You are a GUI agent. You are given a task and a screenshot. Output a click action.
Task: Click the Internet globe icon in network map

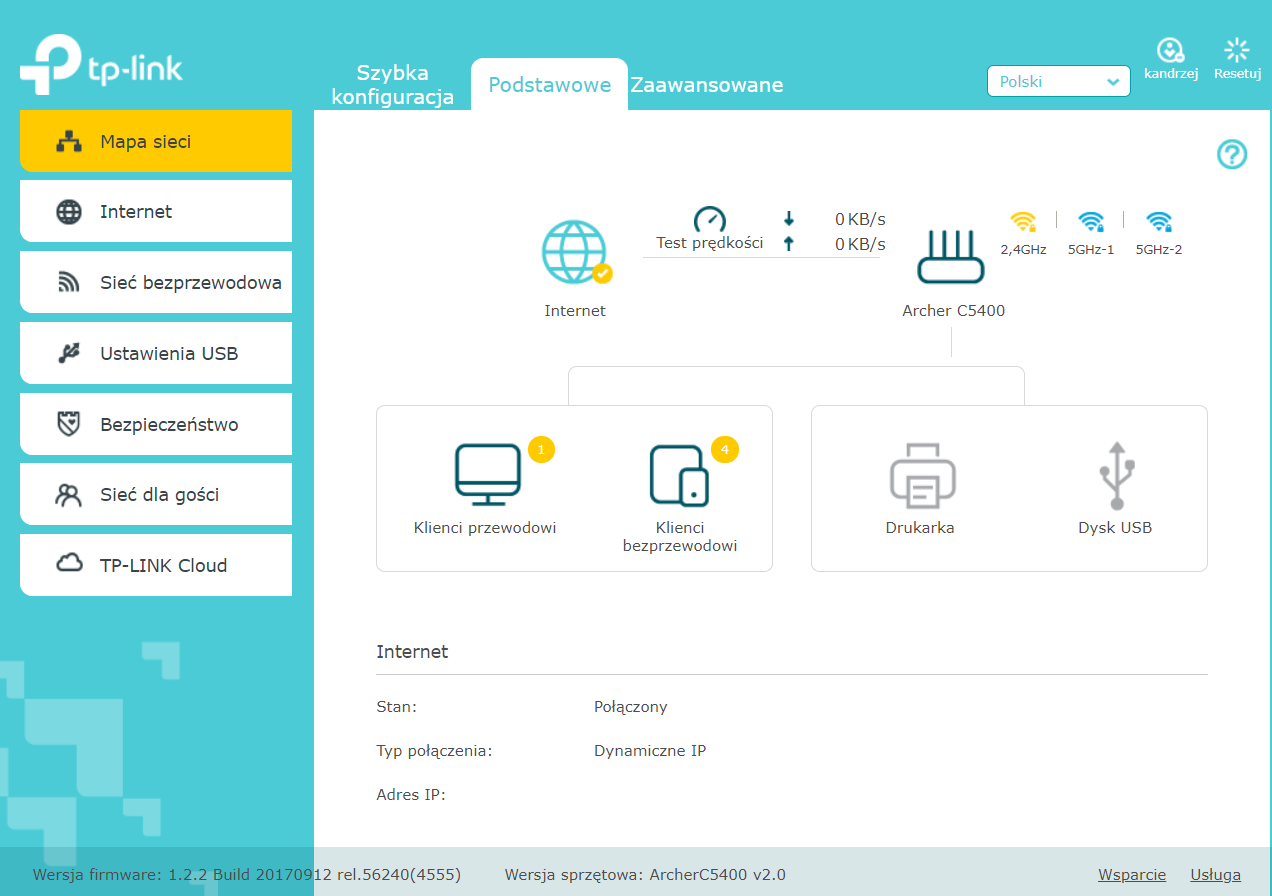click(574, 252)
